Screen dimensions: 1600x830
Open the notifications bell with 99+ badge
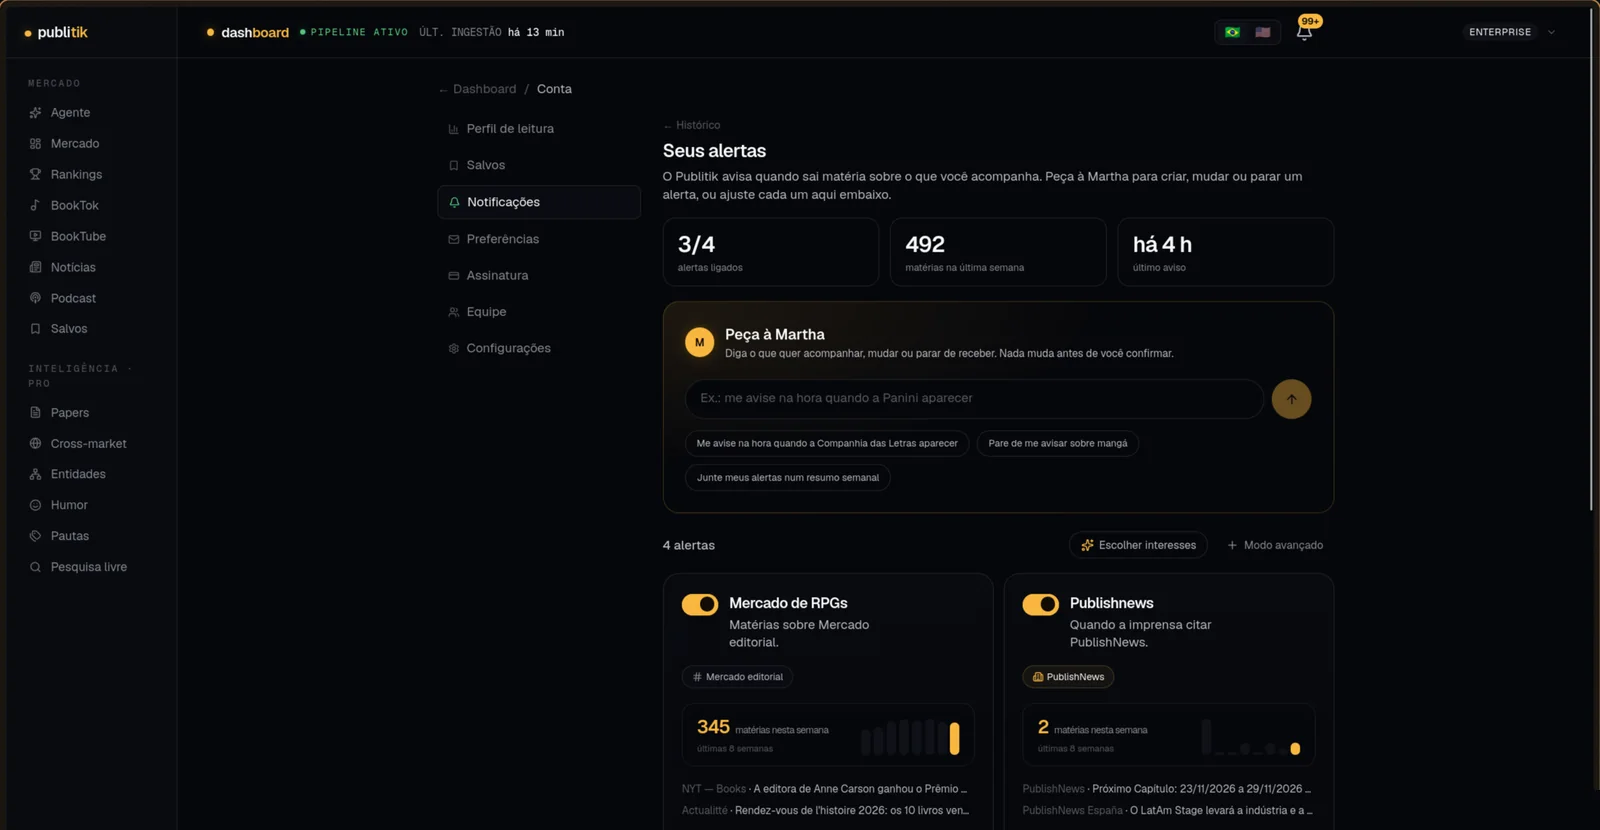pos(1304,32)
